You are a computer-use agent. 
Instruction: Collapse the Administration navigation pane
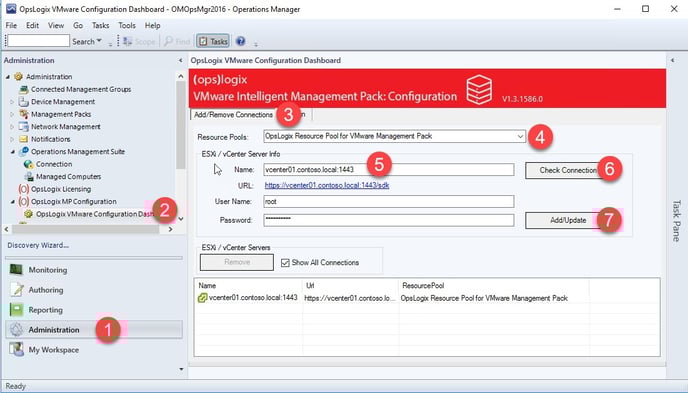pos(180,61)
